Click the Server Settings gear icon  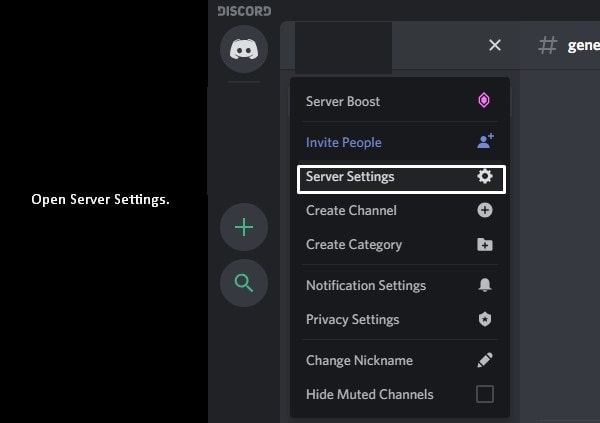[x=485, y=176]
